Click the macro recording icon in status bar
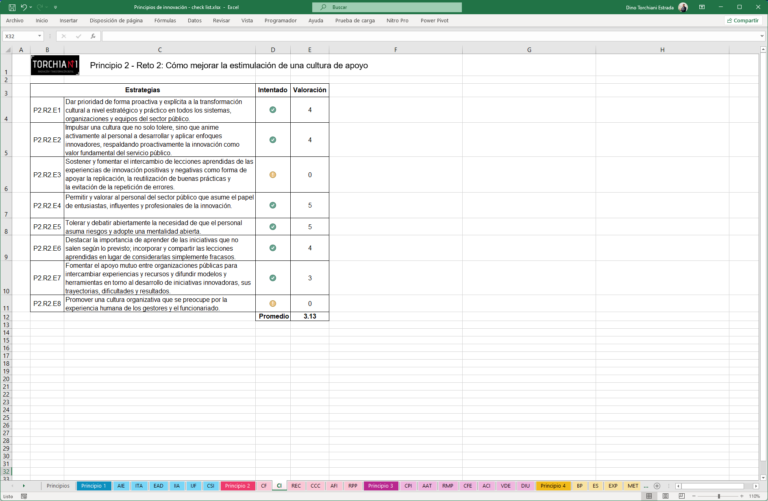The image size is (768, 501). tap(24, 496)
